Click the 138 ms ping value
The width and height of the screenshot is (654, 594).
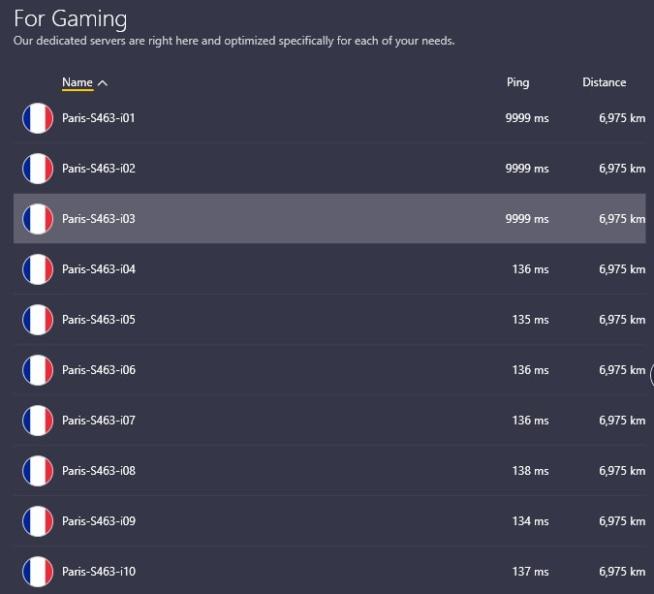[x=529, y=471]
